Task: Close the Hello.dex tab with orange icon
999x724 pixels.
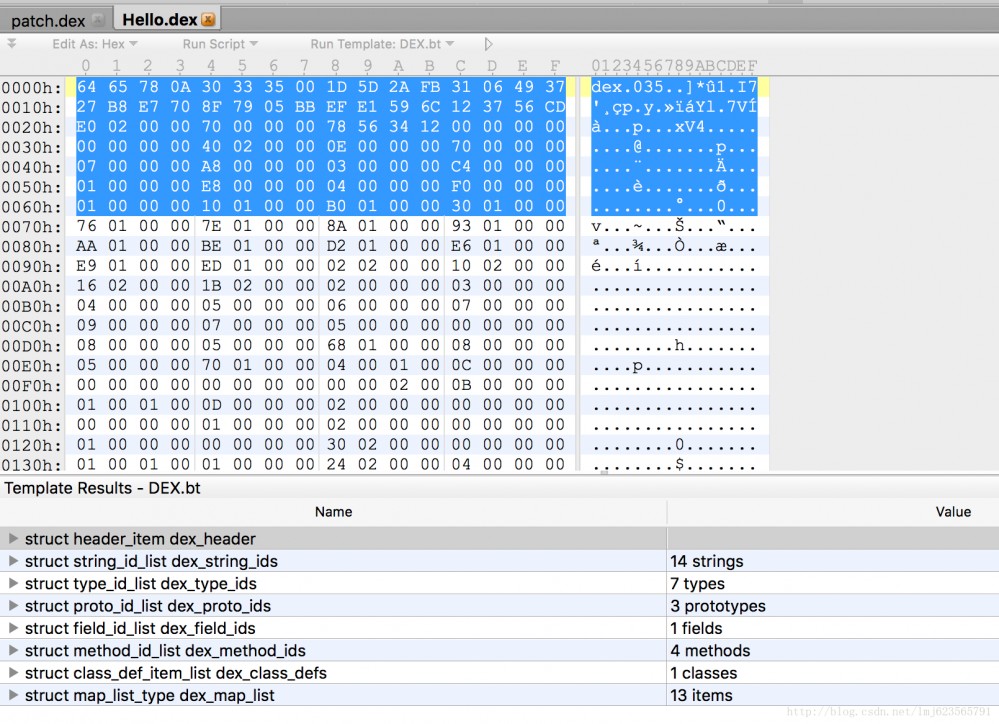Action: (208, 20)
